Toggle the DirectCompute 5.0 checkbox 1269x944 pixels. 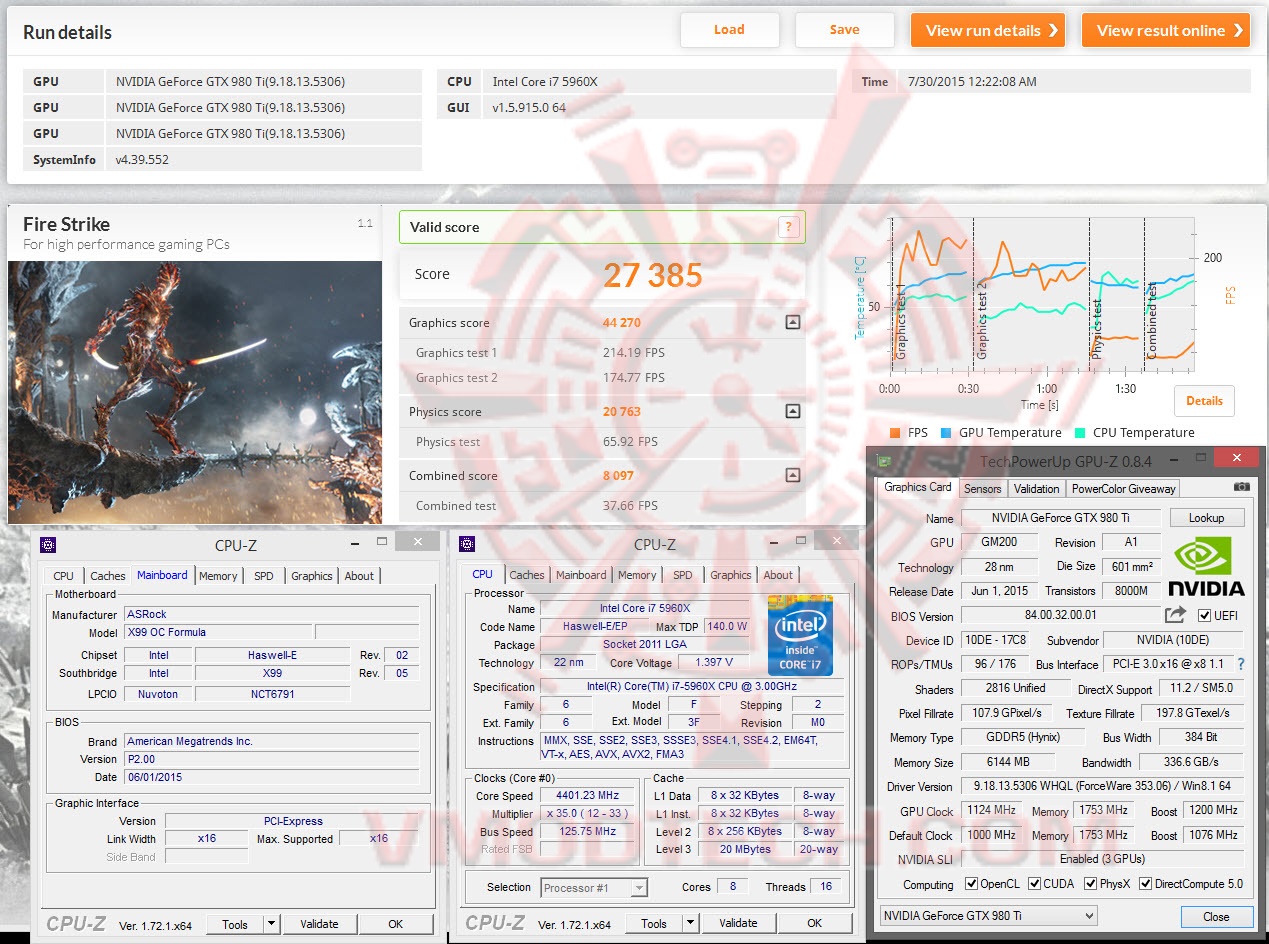[x=1144, y=884]
